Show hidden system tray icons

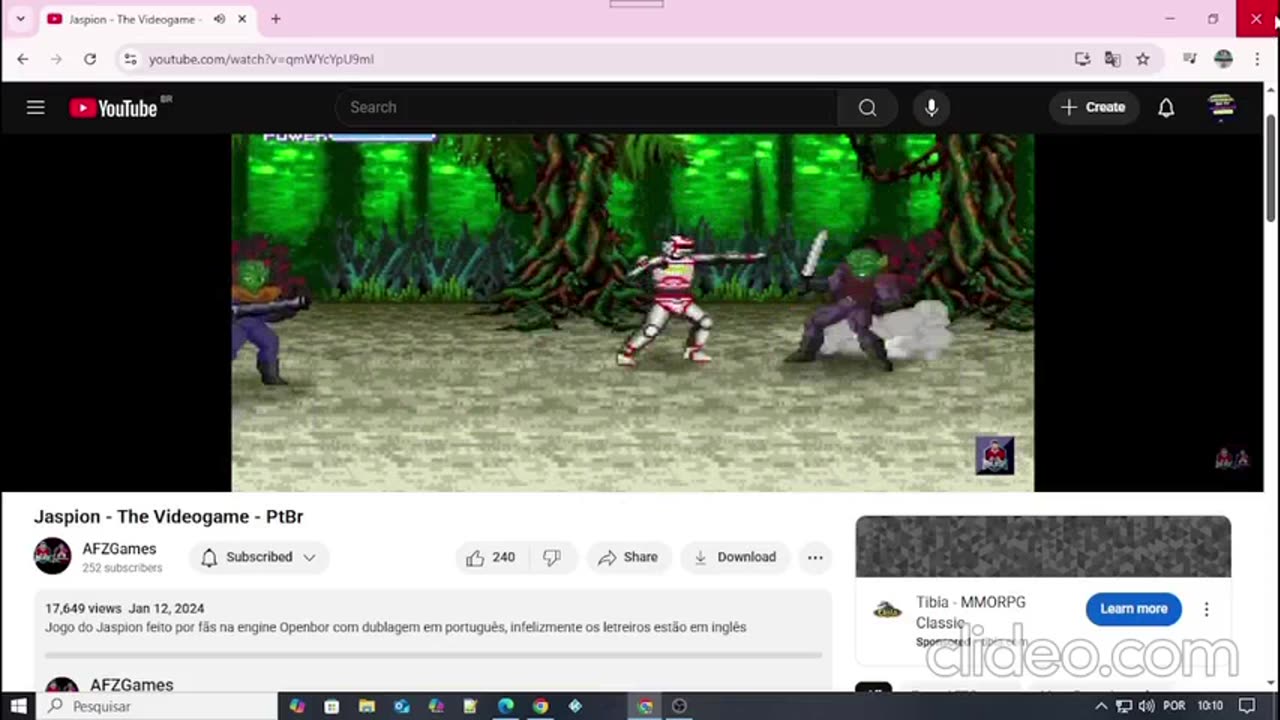click(x=1101, y=706)
